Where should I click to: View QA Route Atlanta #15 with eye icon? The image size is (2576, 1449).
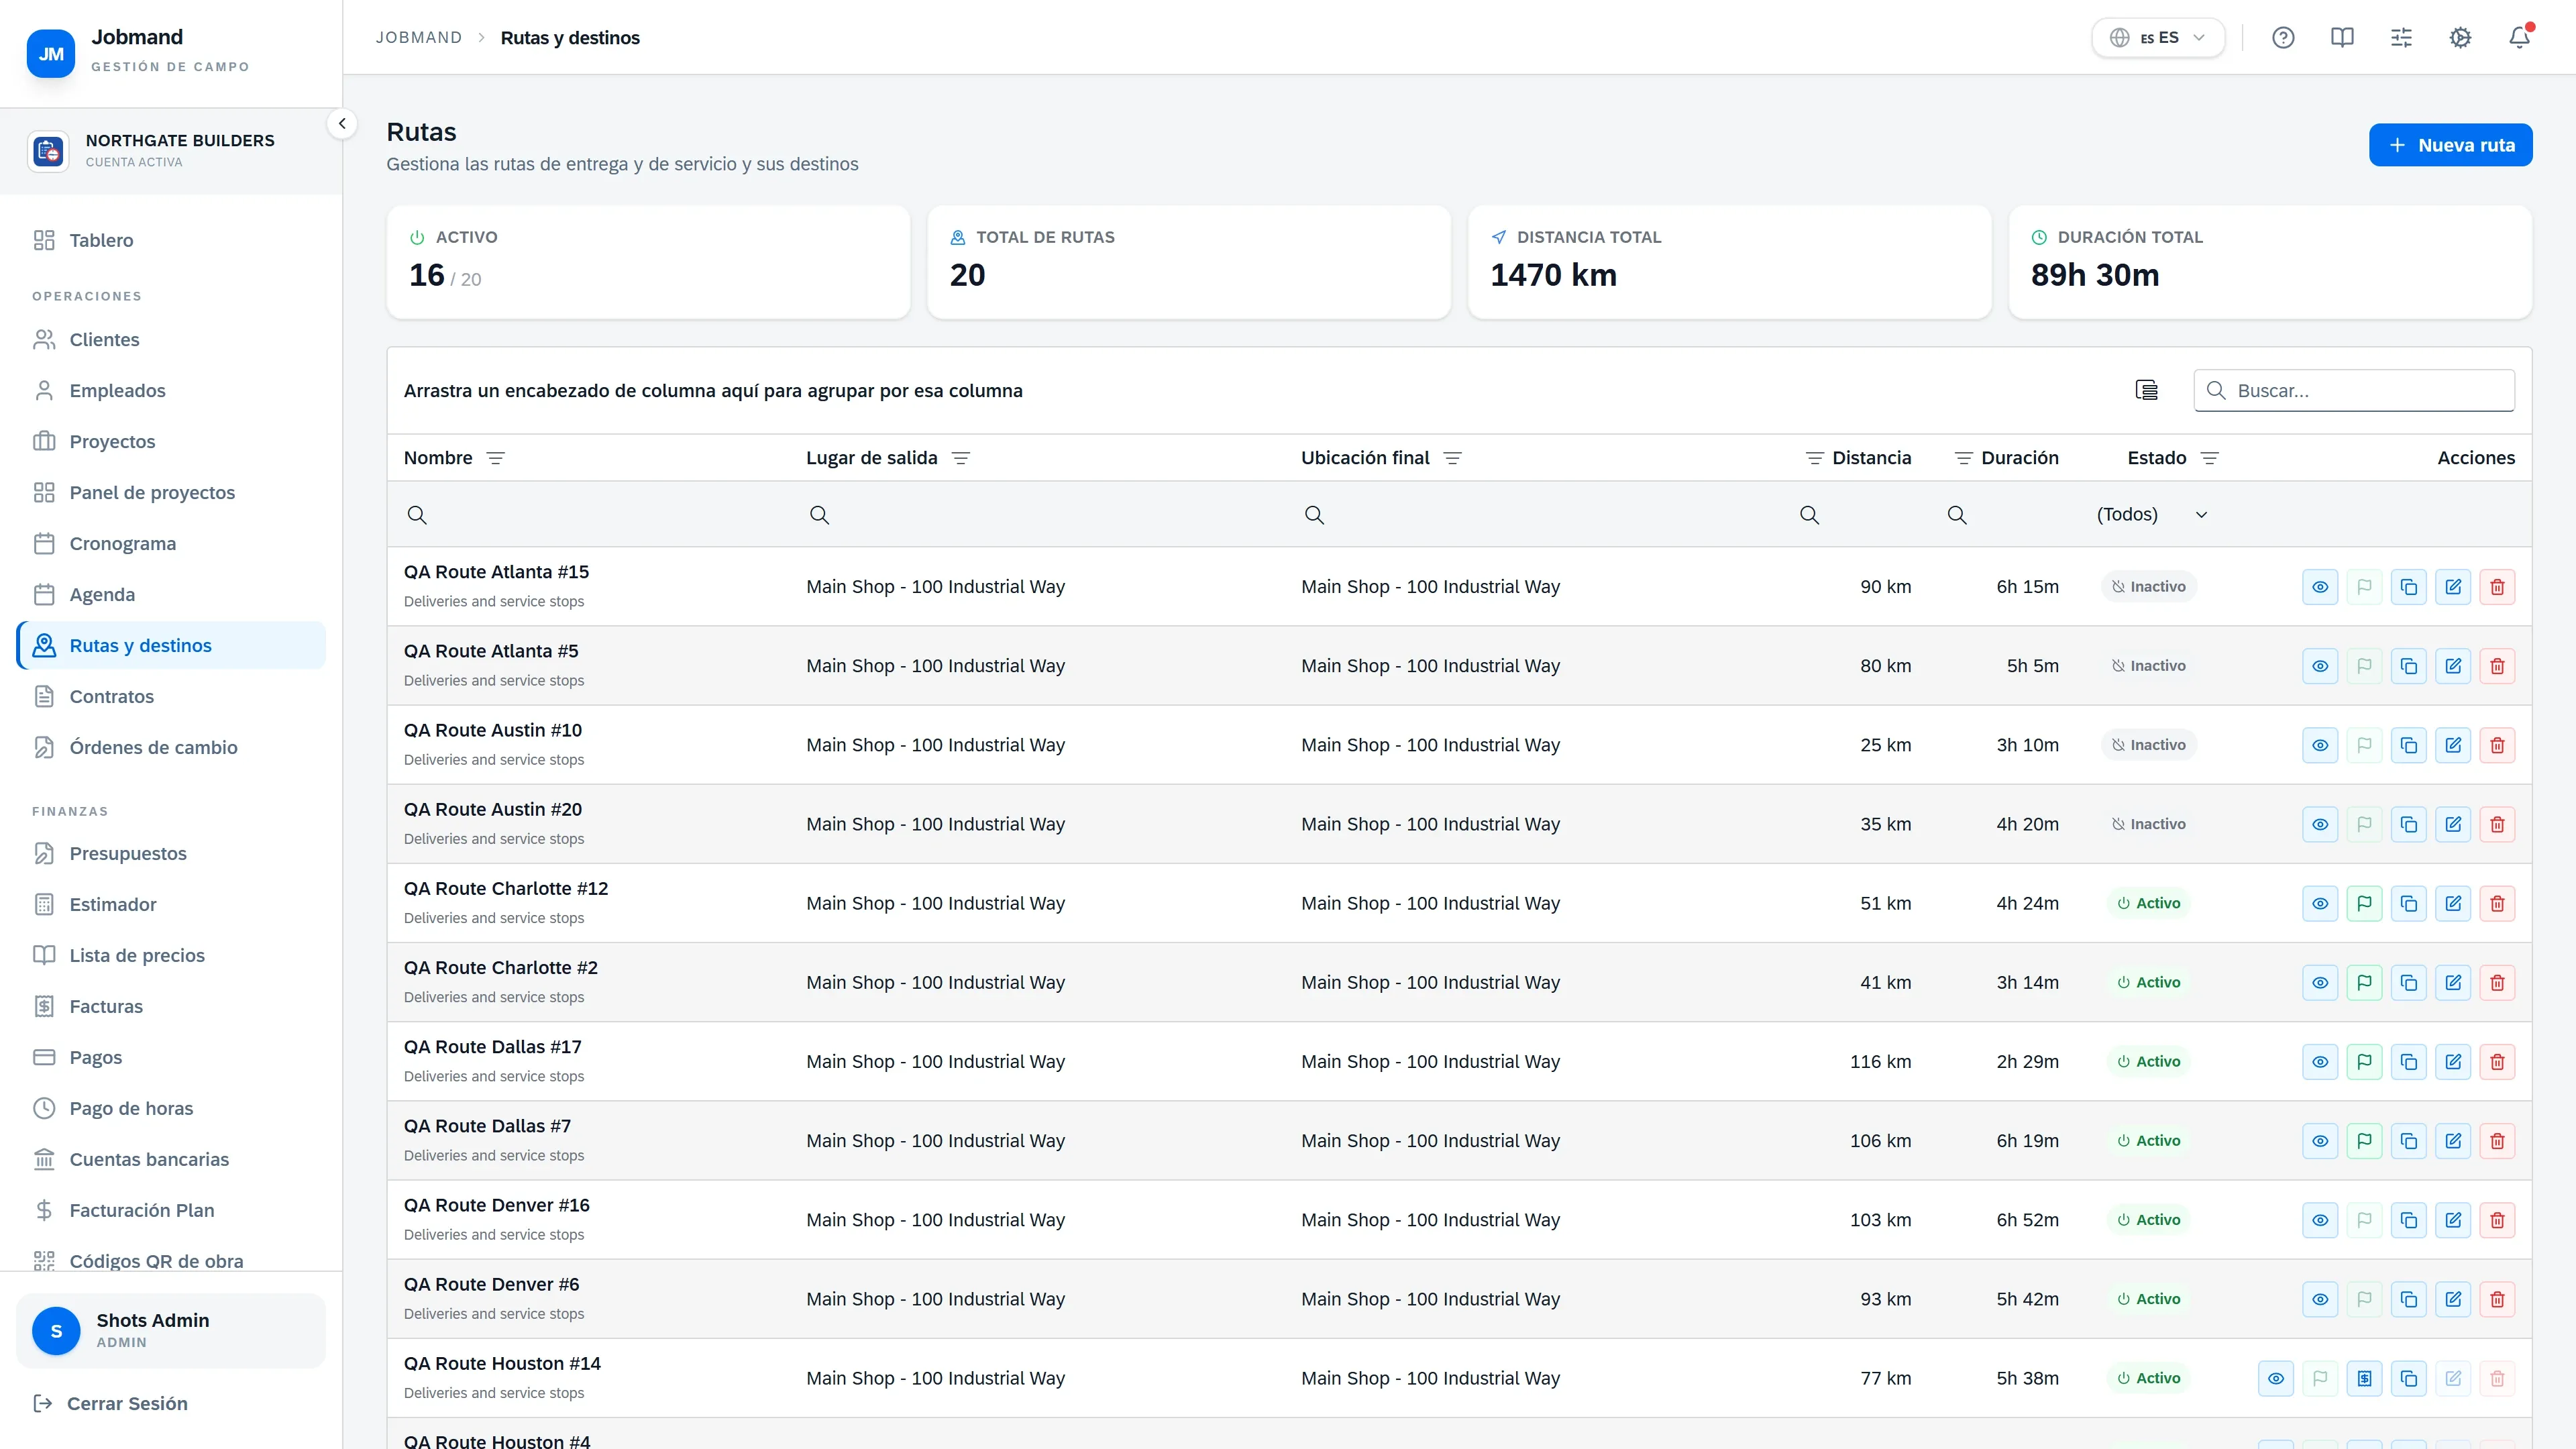(2320, 587)
